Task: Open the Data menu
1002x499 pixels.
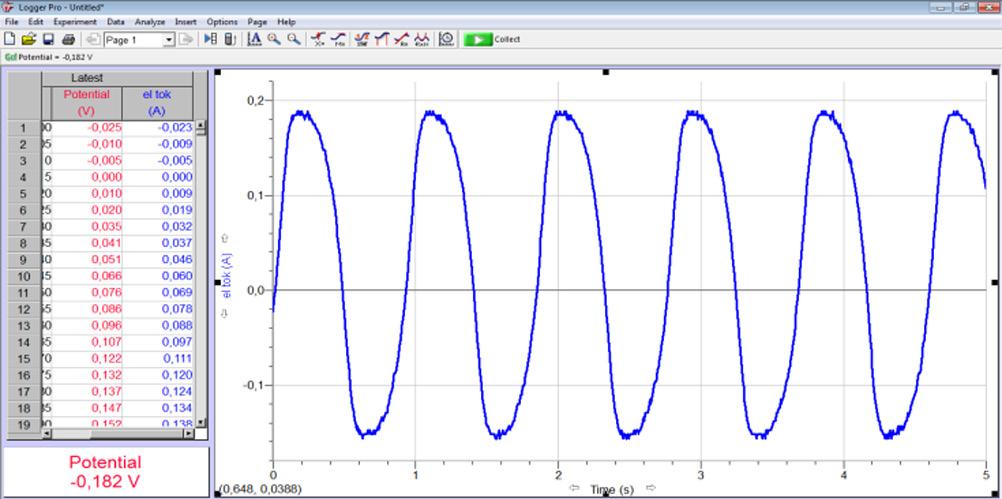Action: tap(116, 21)
